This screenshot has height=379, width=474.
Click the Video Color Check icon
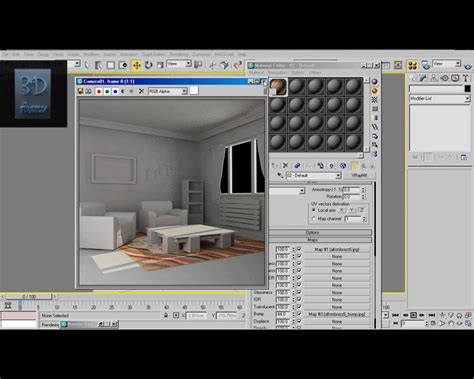point(375,118)
